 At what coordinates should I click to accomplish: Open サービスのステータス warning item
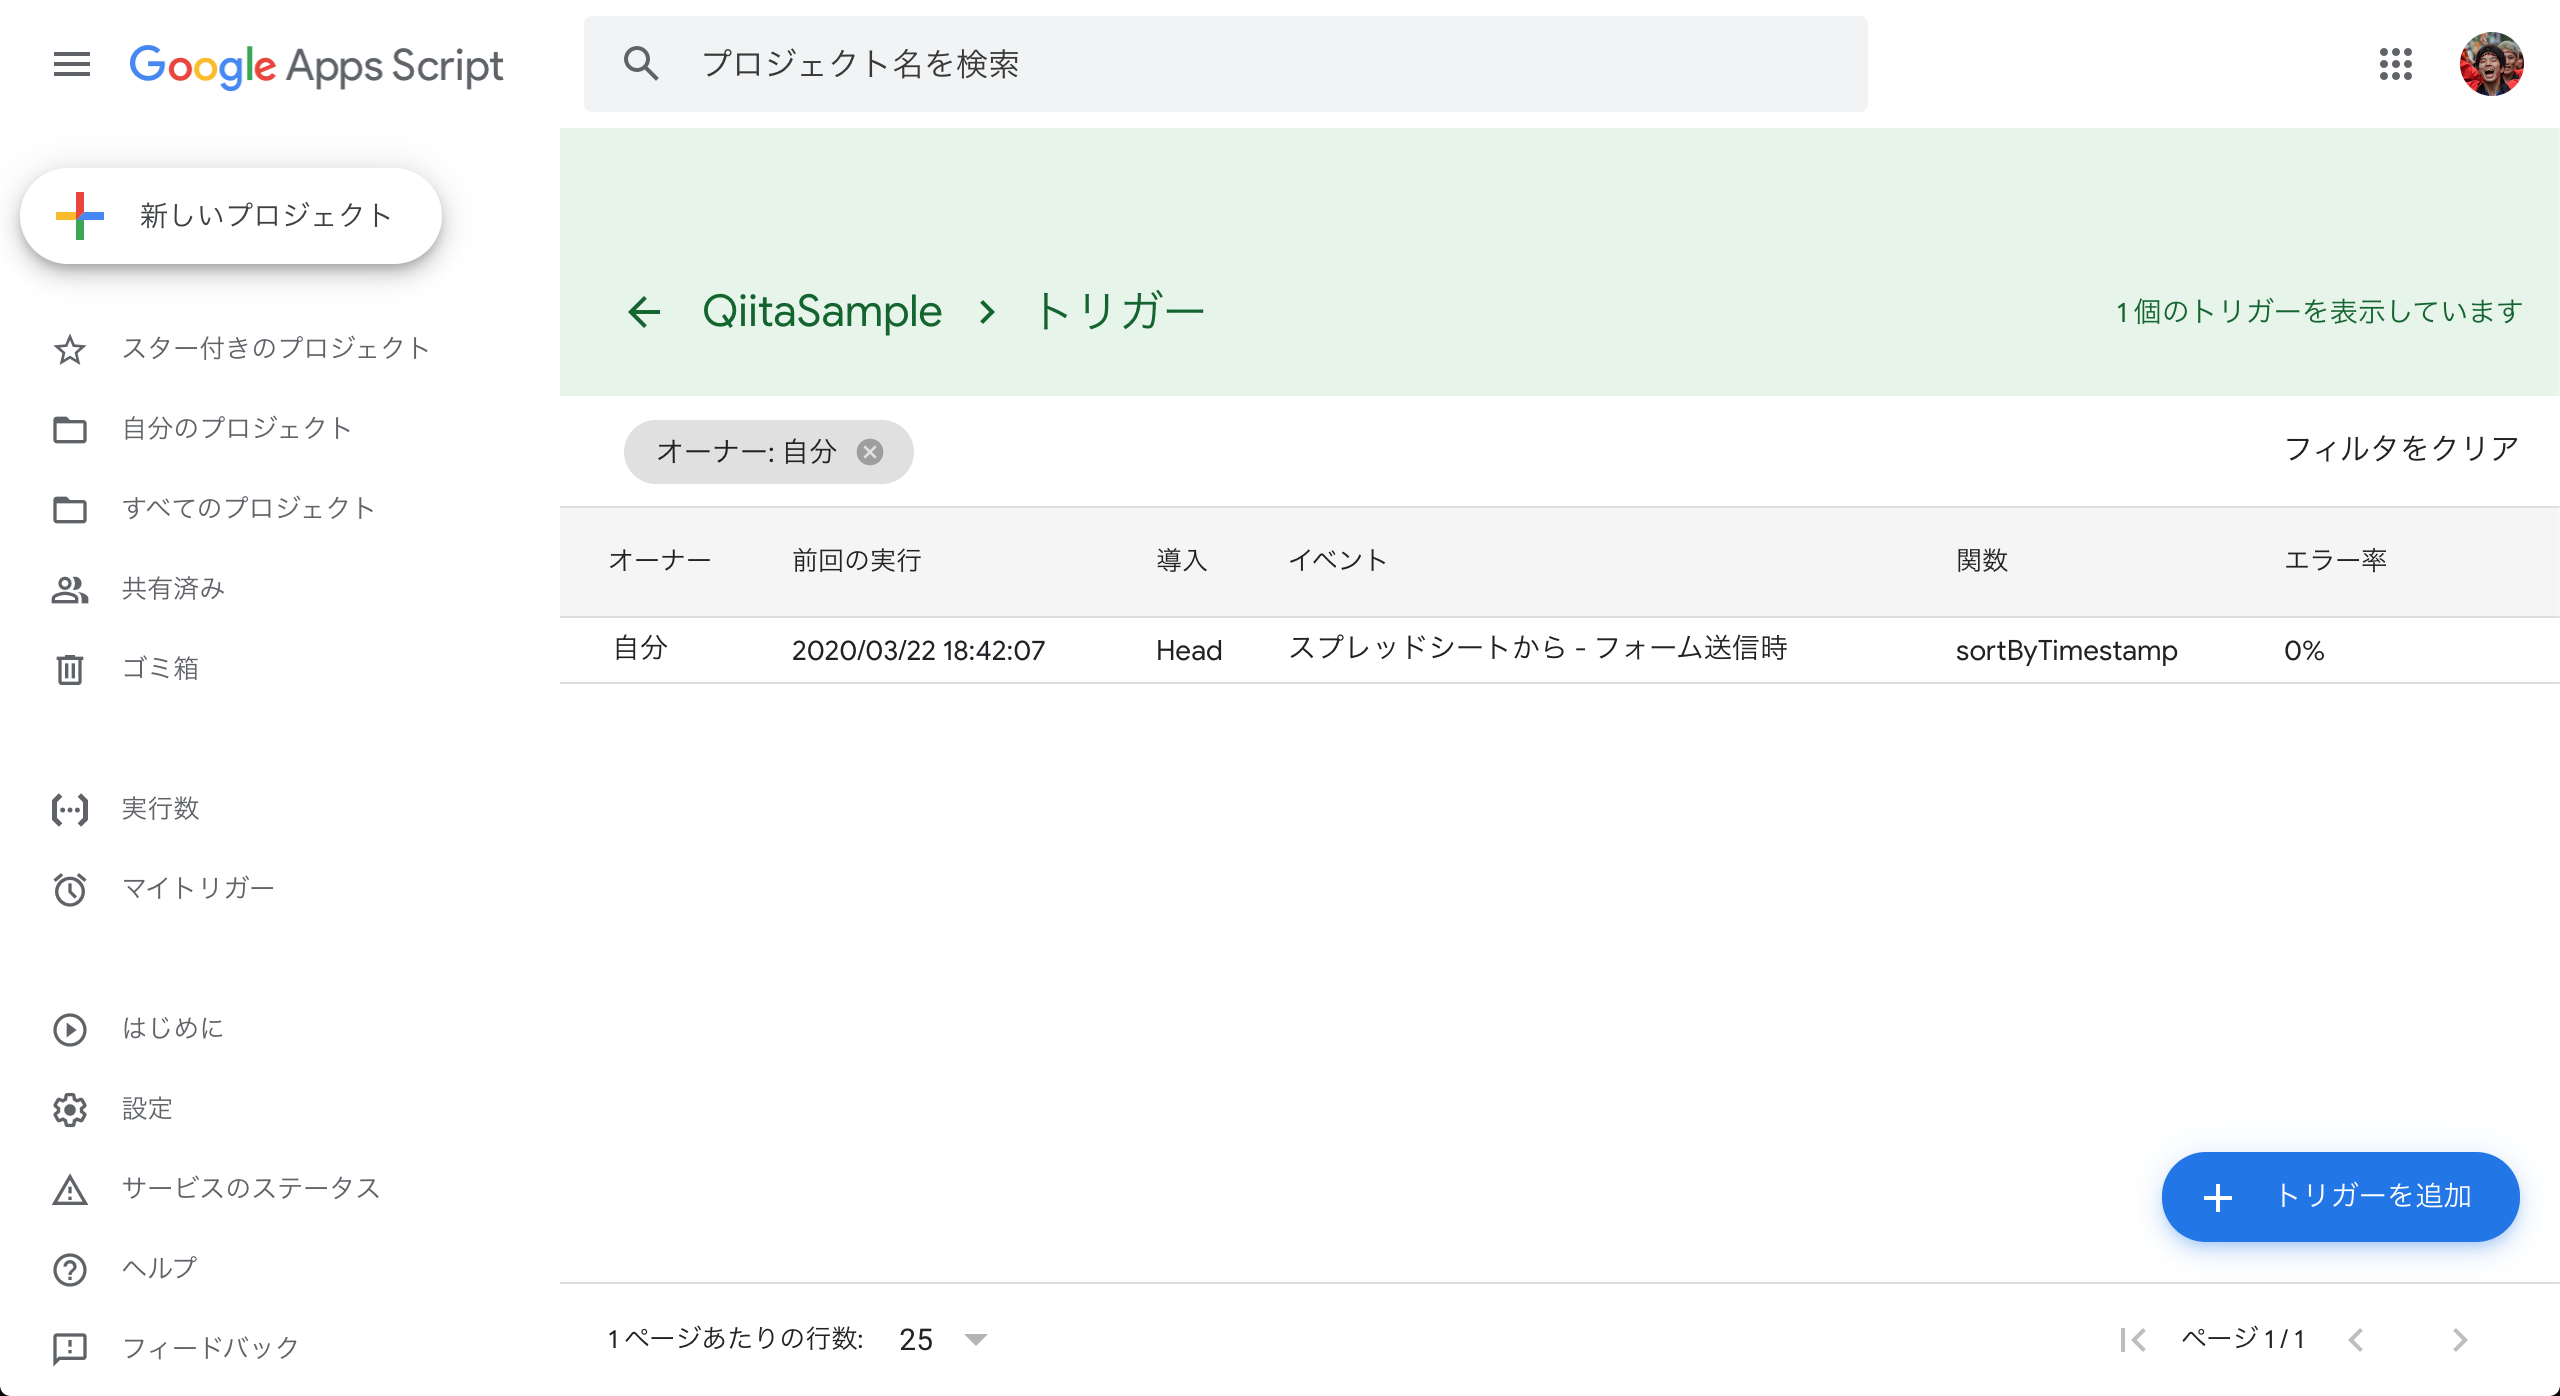coord(250,1188)
